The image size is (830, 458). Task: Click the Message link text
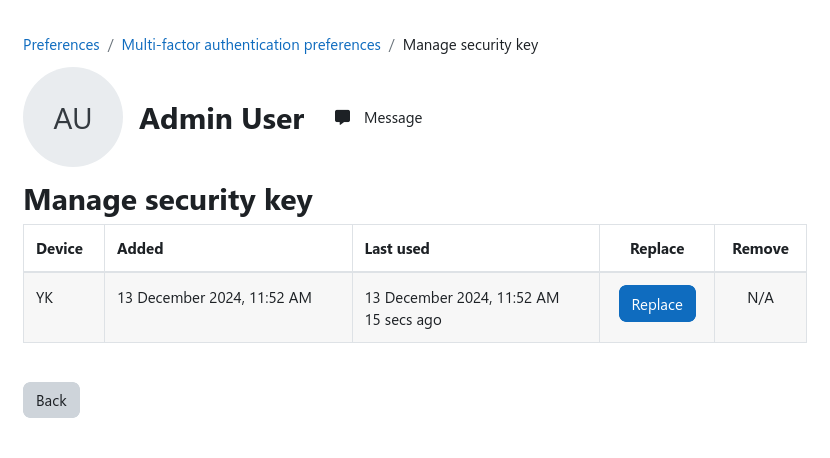[393, 118]
